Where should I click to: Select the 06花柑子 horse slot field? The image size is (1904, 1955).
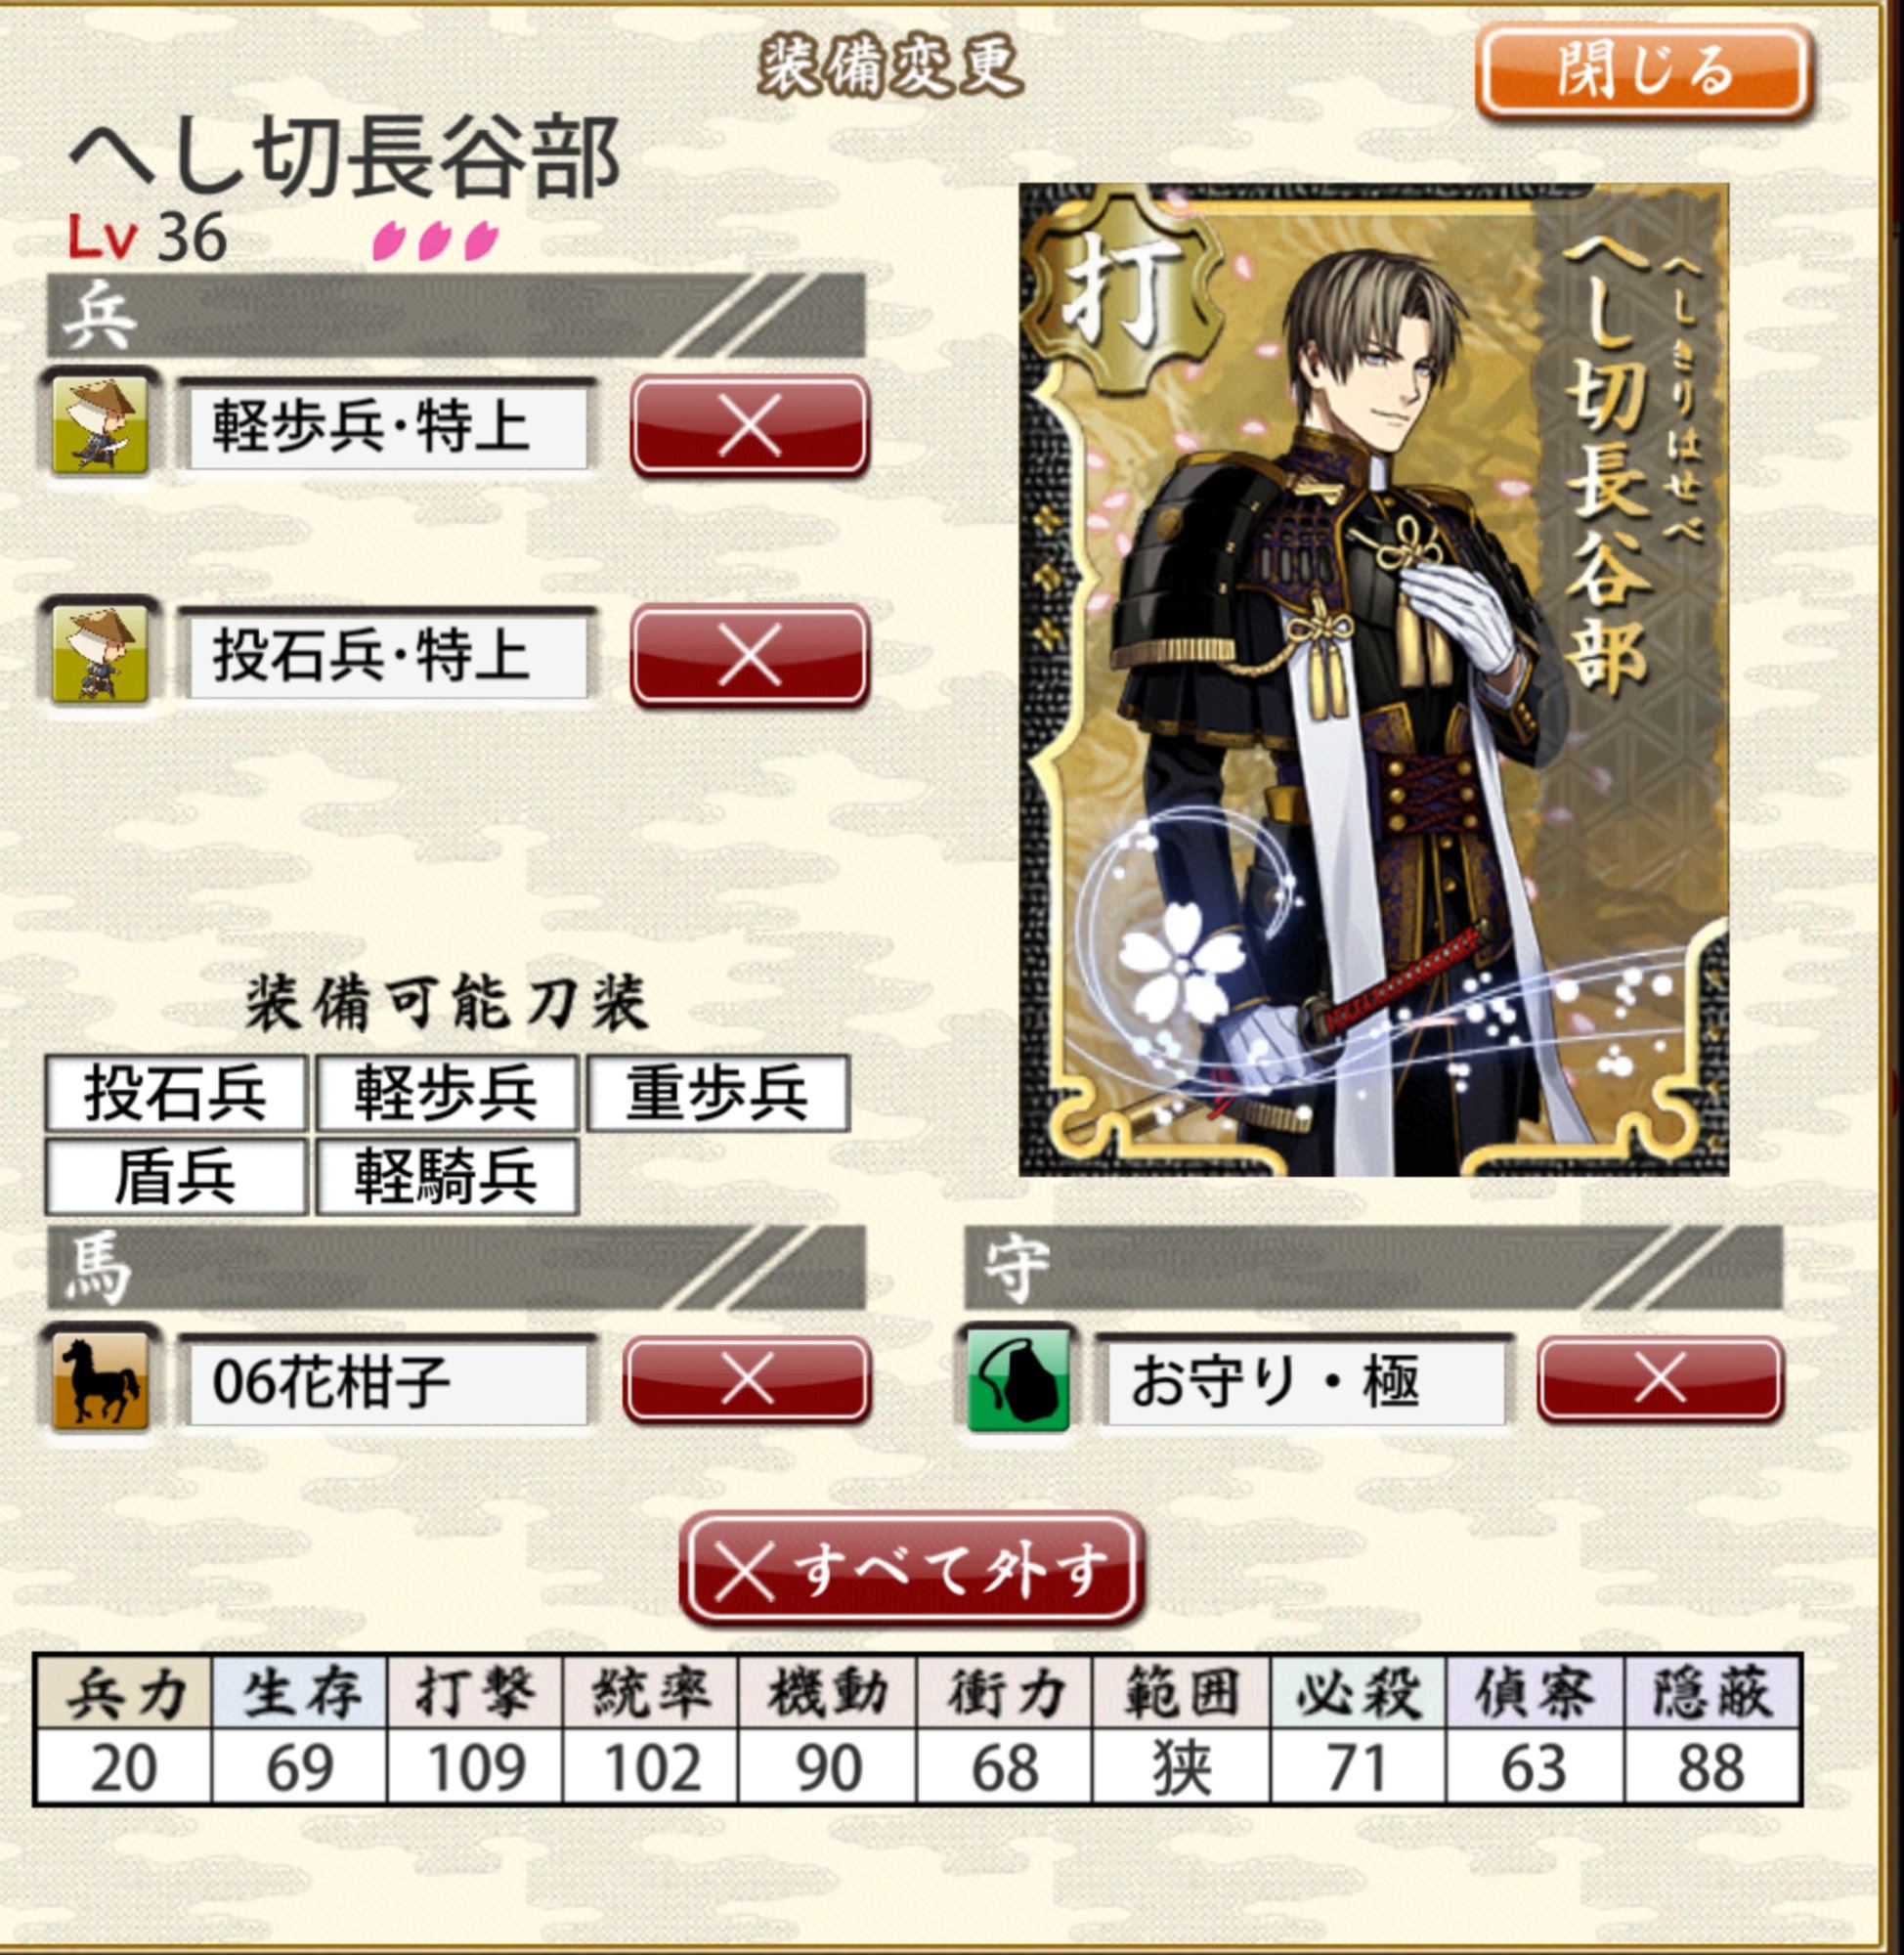tap(388, 1382)
